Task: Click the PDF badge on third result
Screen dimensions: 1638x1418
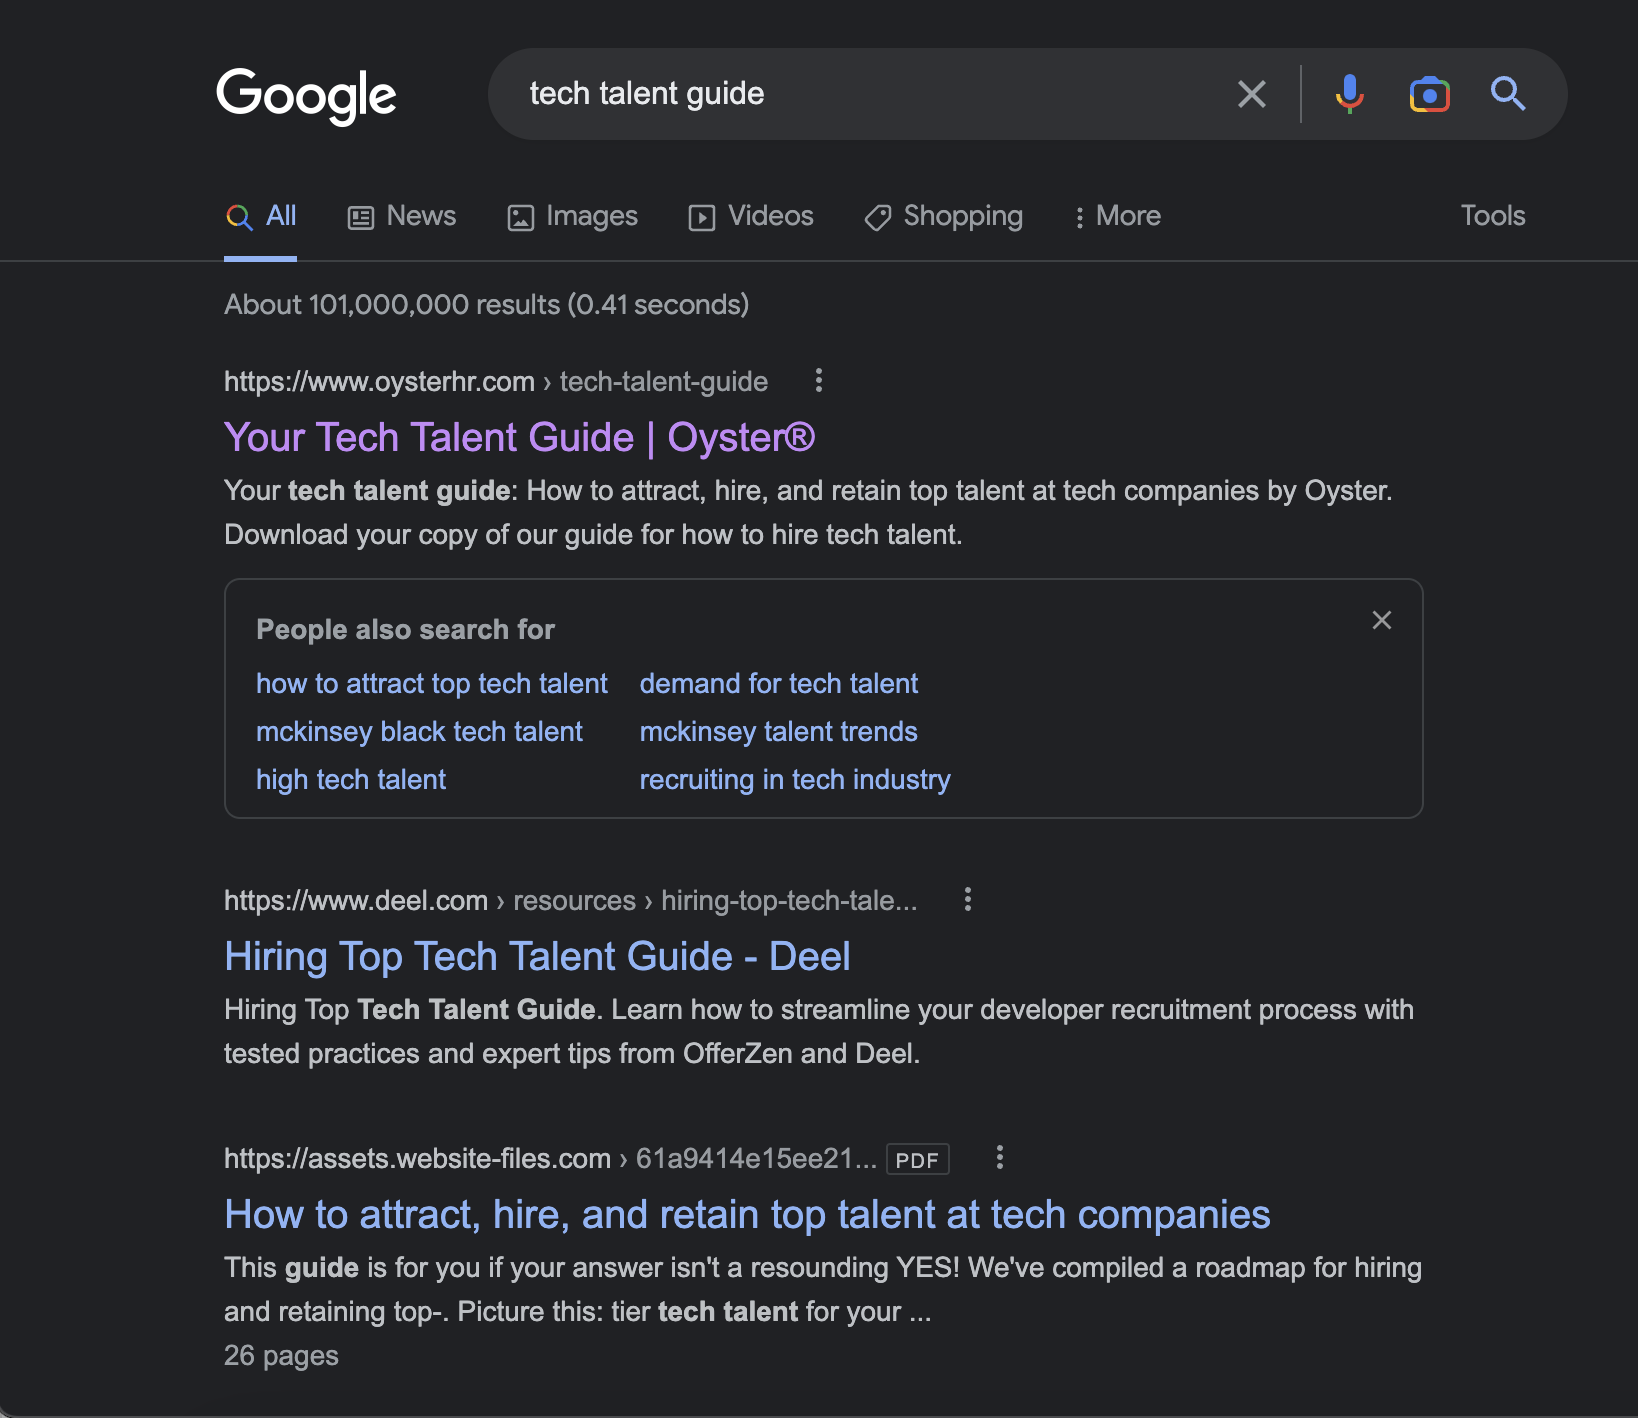Action: (x=917, y=1159)
